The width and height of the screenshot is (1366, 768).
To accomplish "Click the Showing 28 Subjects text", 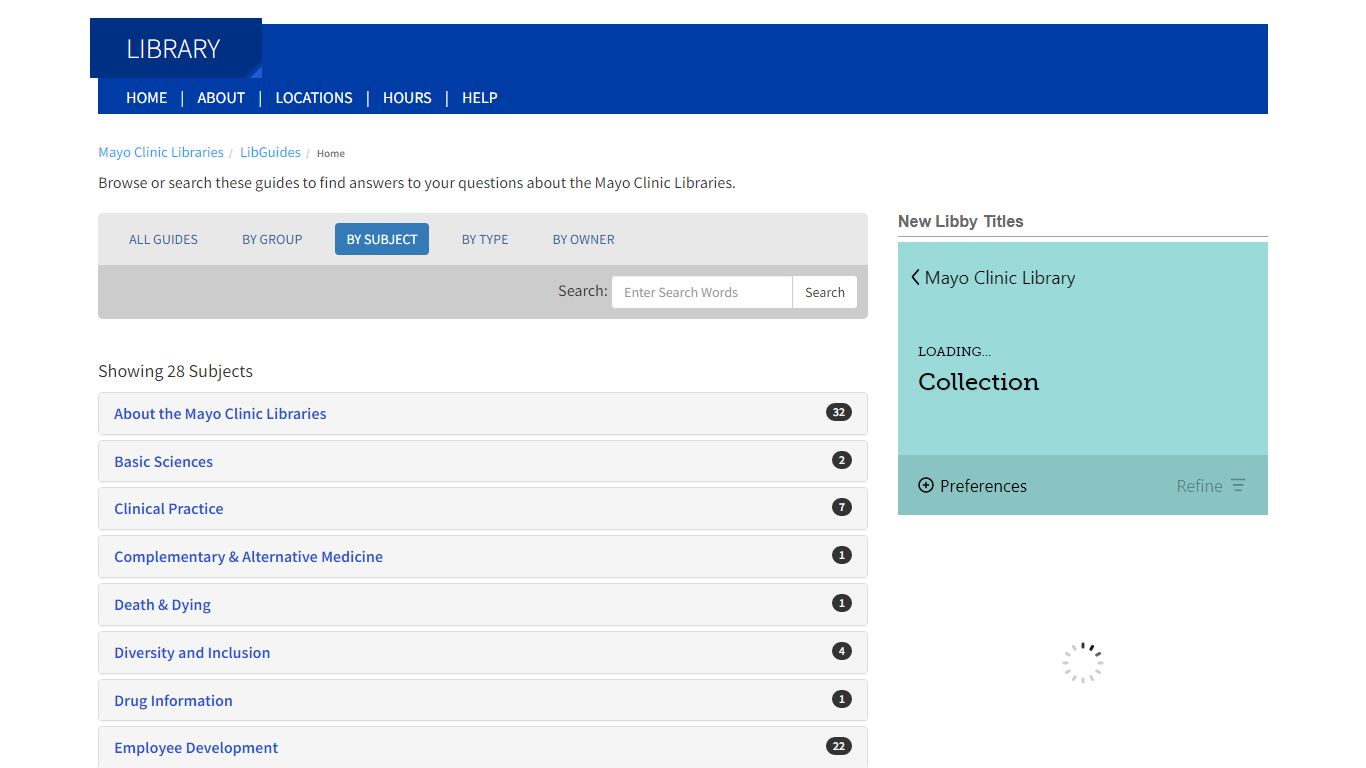I will [x=175, y=371].
